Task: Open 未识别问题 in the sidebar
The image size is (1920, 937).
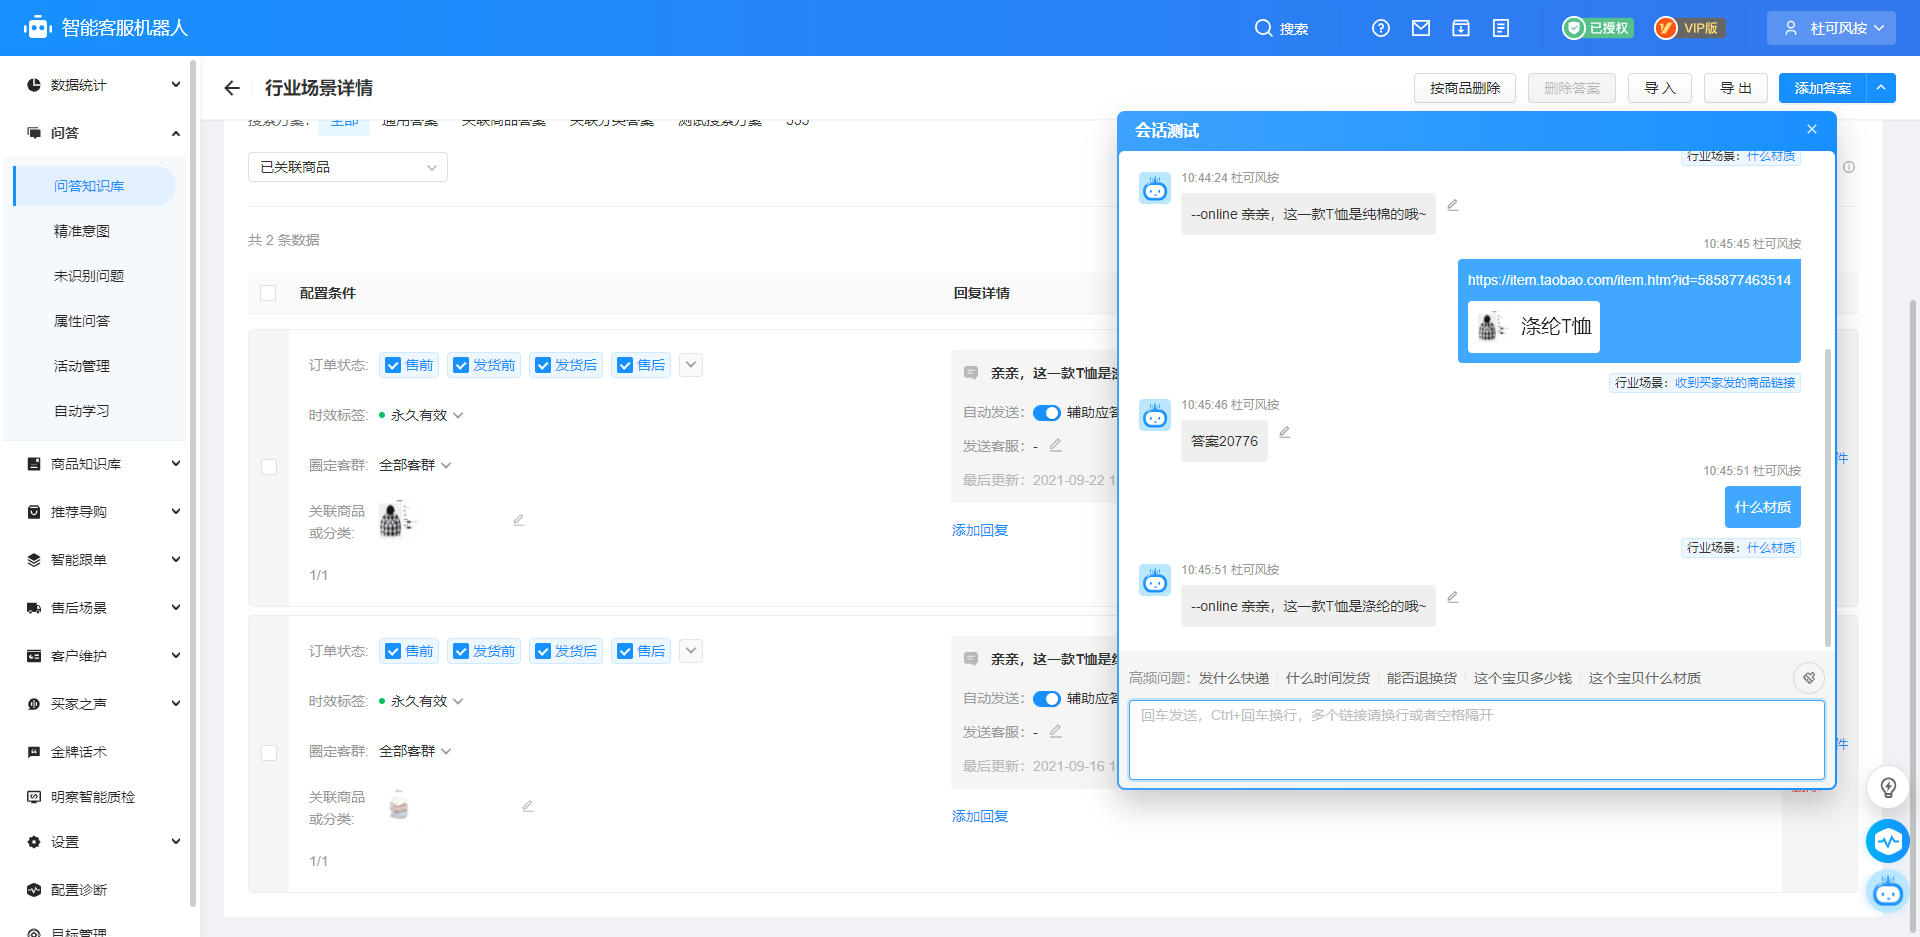Action: point(89,276)
